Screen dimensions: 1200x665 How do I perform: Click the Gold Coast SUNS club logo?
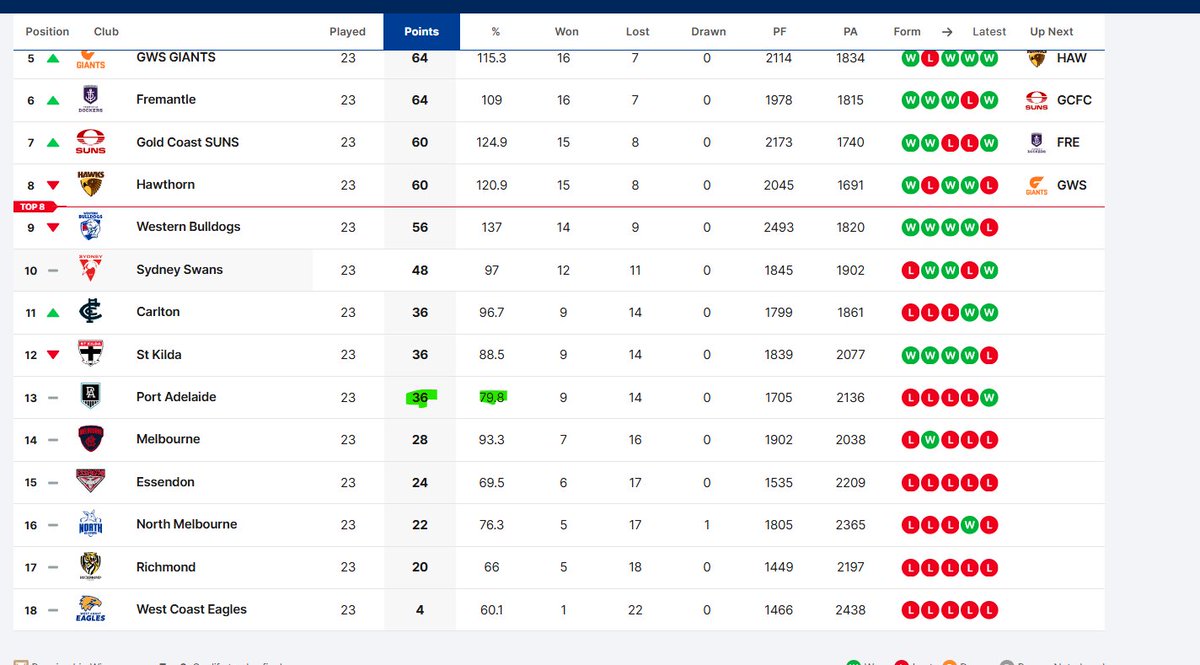coord(91,142)
